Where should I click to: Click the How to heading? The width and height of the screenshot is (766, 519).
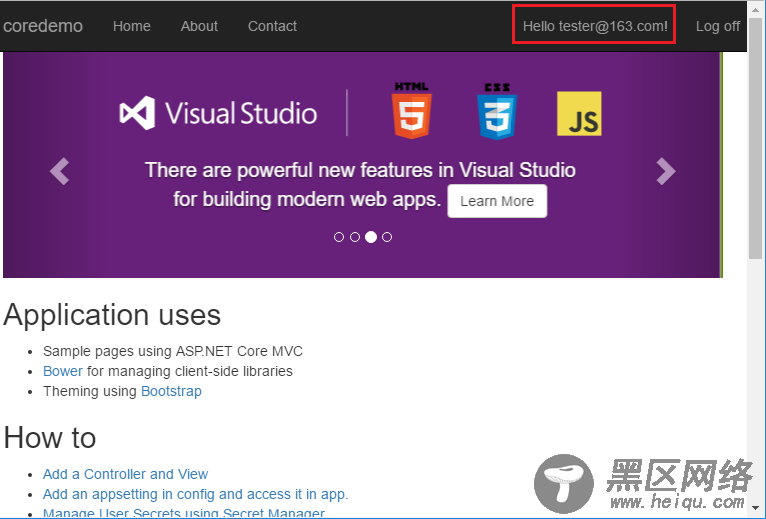click(49, 437)
